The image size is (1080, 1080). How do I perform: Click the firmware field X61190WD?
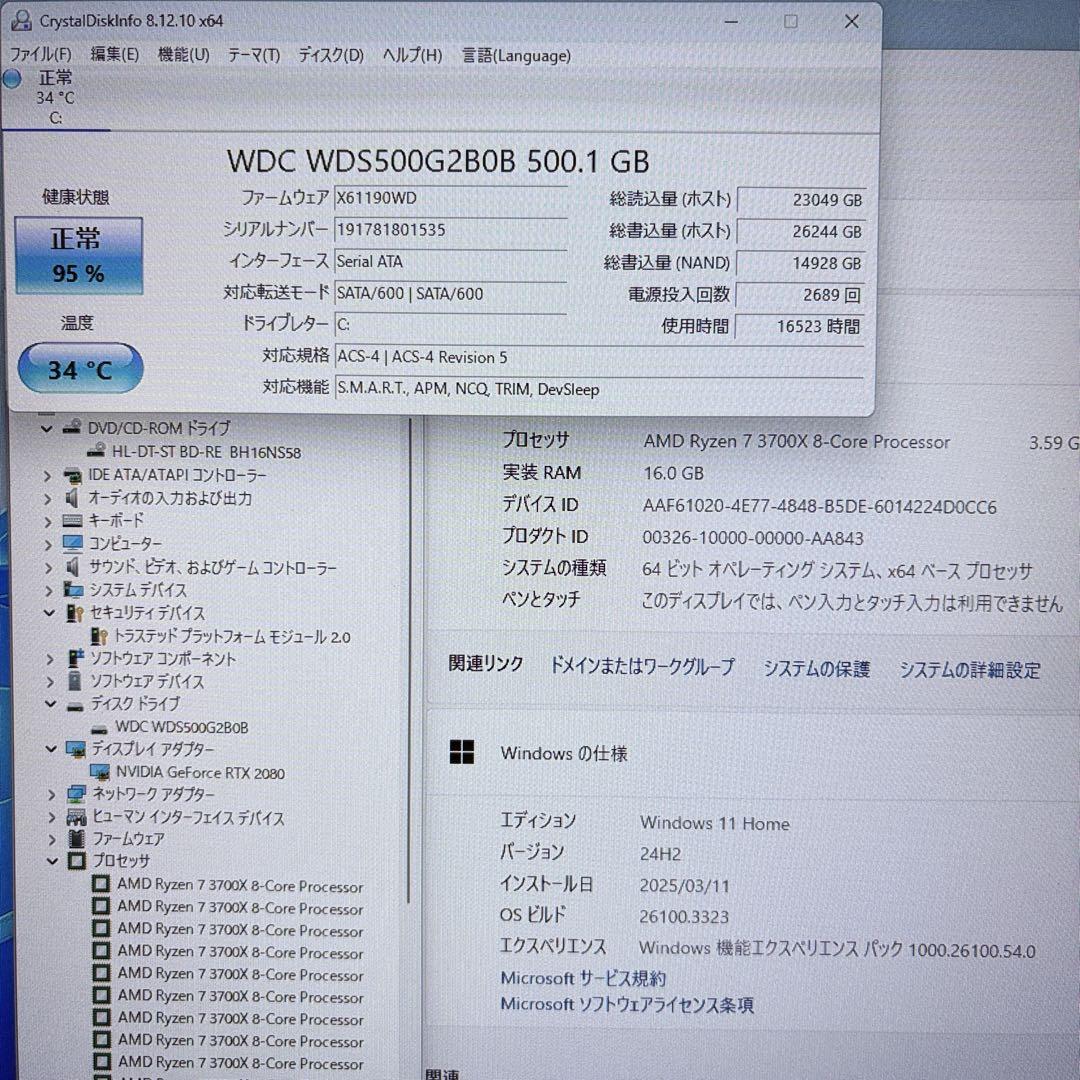pyautogui.click(x=450, y=198)
